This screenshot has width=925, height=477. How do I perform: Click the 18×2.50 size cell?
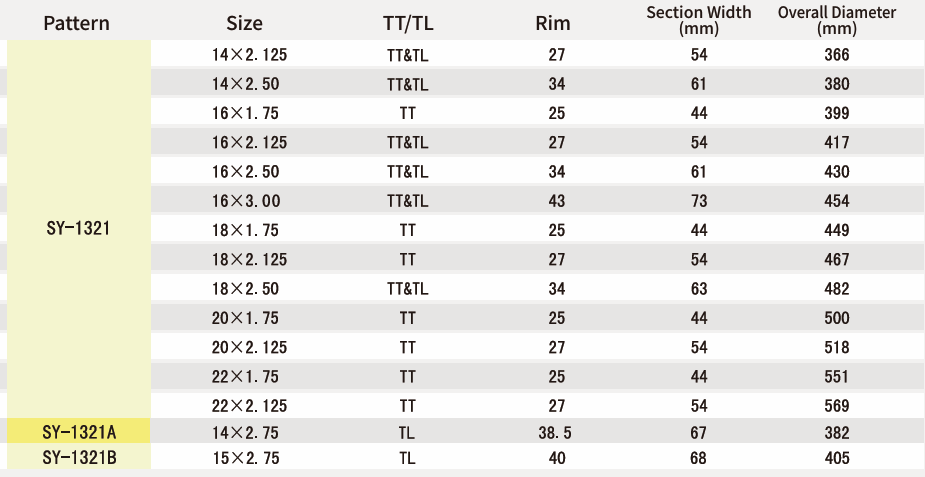coord(245,289)
